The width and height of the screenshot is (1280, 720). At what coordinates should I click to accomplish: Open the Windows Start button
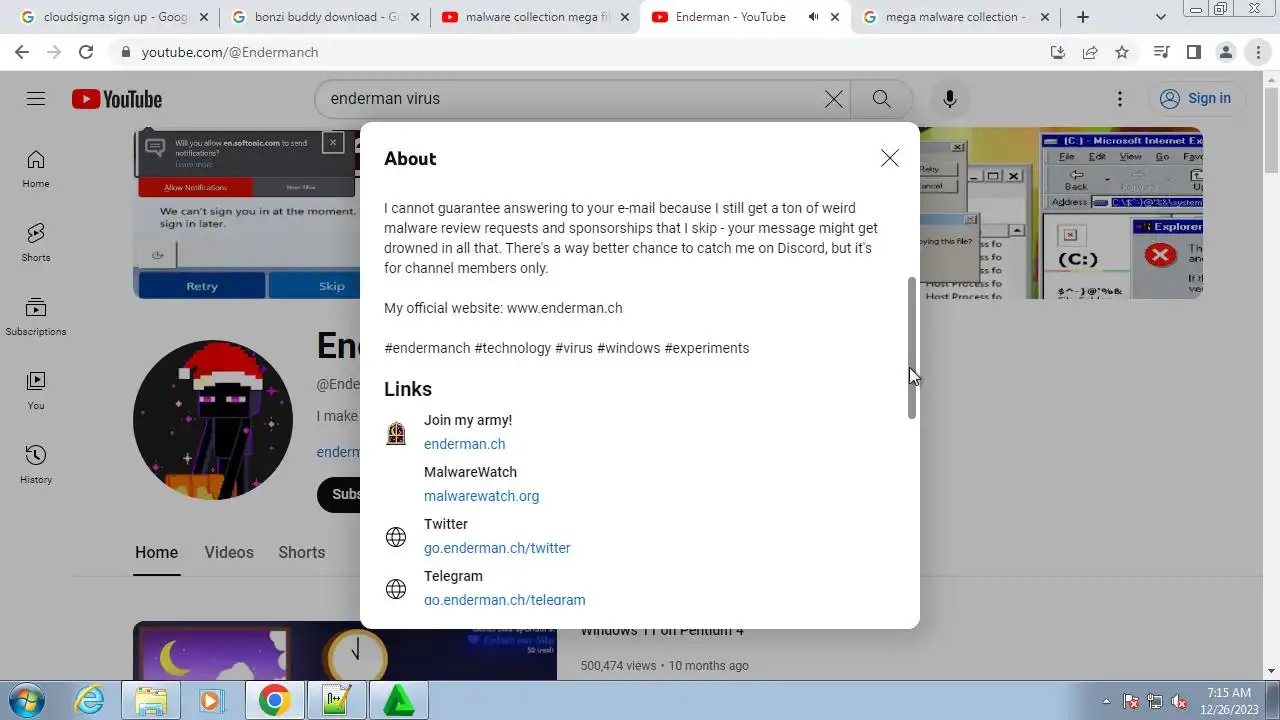tap(26, 700)
